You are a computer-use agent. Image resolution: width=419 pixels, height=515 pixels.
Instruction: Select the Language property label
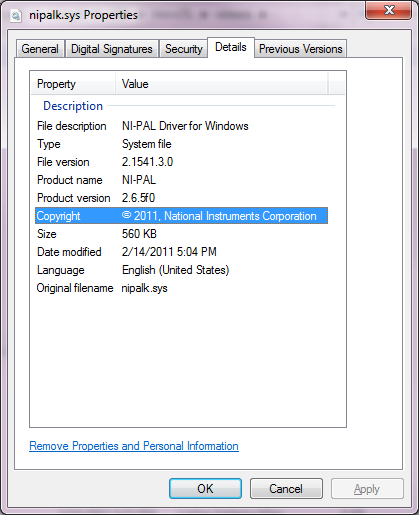[61, 270]
